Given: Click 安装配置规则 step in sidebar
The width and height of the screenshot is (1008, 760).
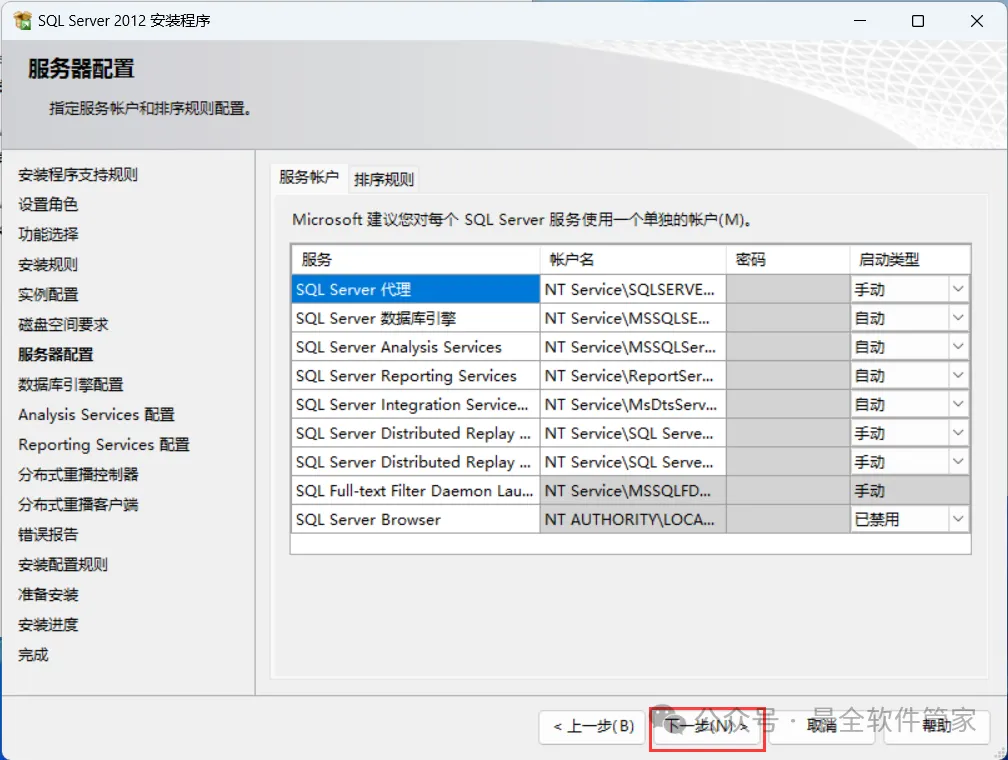Looking at the screenshot, I should click(x=63, y=565).
